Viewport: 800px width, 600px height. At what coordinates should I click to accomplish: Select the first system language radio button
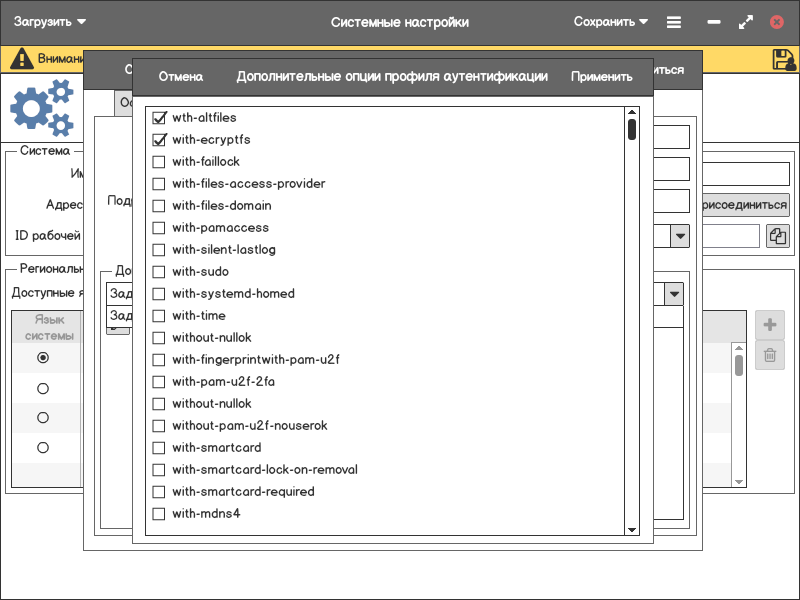(x=43, y=357)
